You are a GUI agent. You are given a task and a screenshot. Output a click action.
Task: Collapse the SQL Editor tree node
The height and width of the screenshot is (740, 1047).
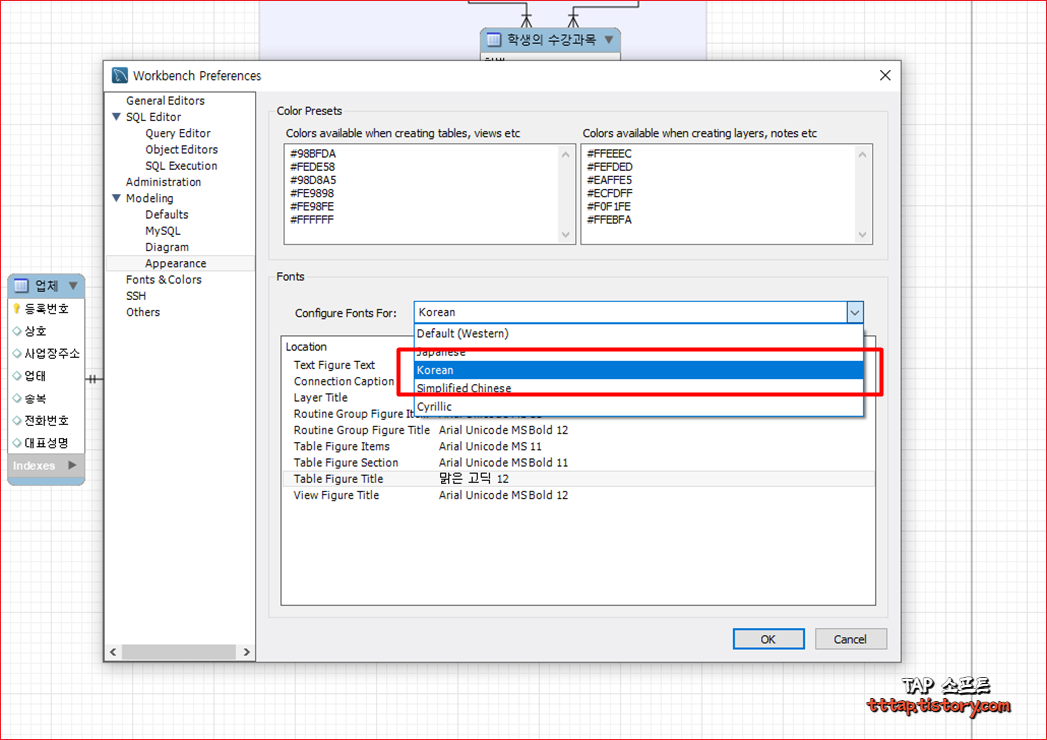tap(117, 117)
